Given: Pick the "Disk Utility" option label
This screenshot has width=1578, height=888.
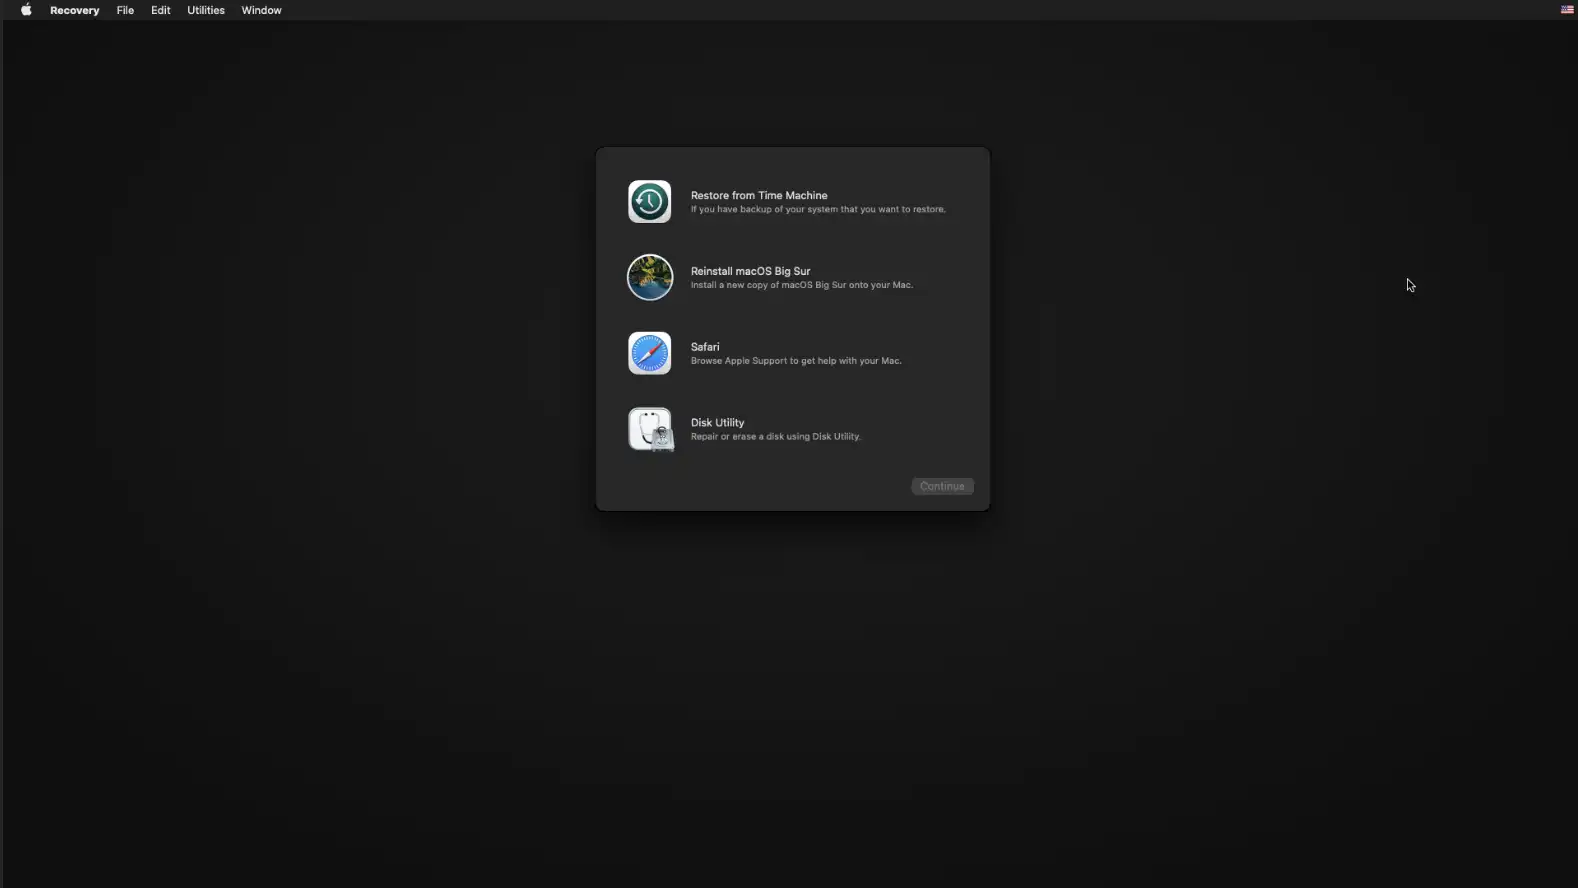Looking at the screenshot, I should pyautogui.click(x=717, y=423).
